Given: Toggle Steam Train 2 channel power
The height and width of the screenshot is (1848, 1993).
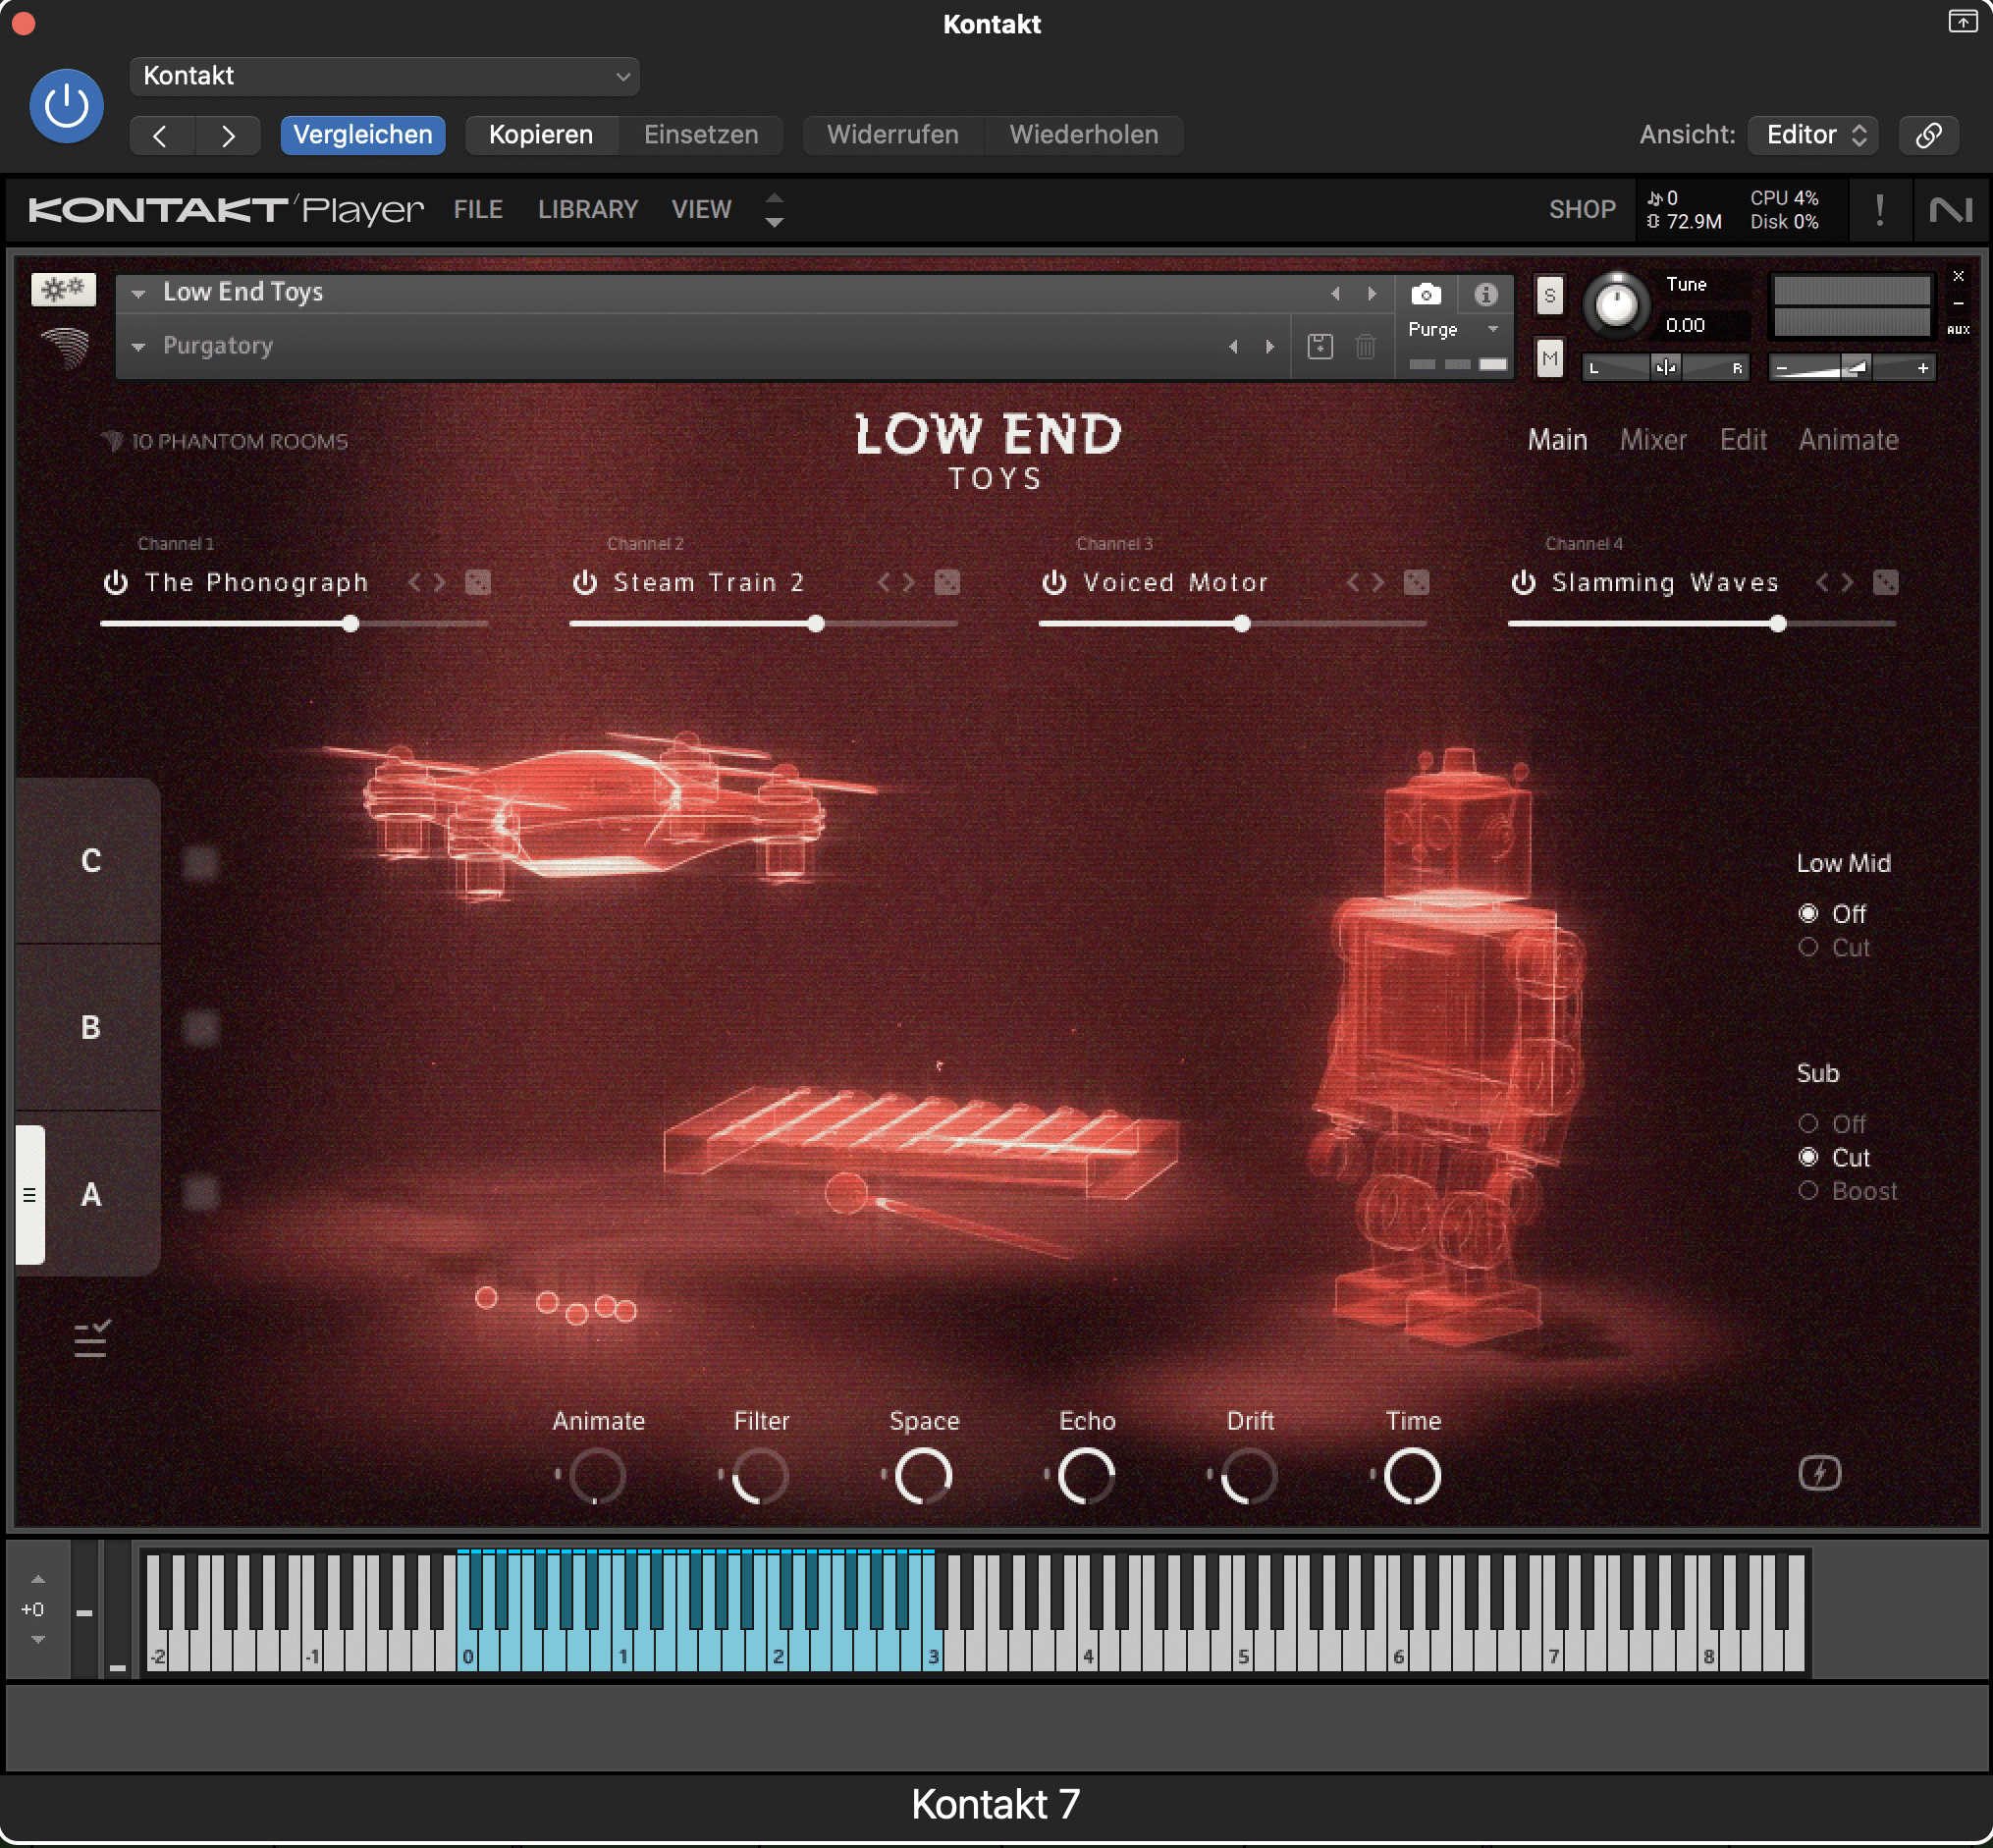Looking at the screenshot, I should point(585,582).
